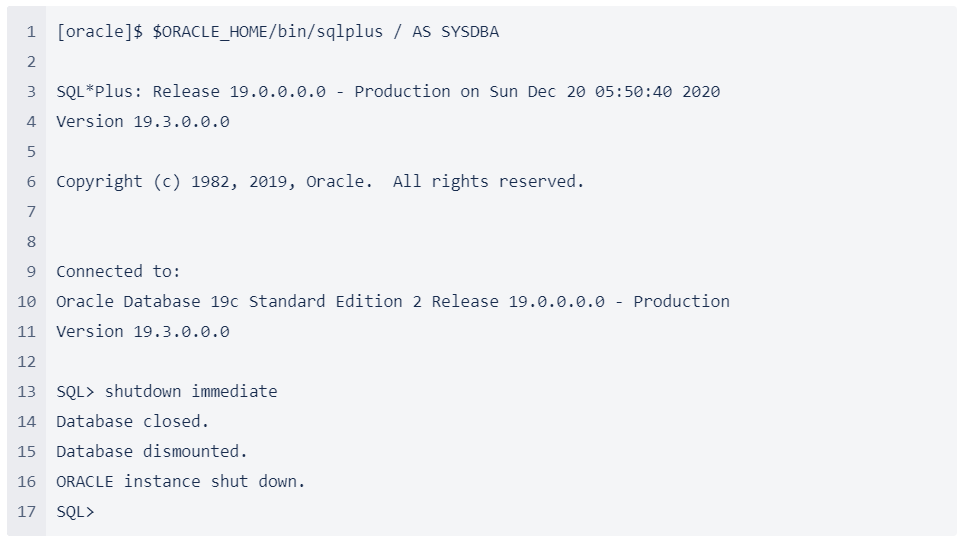Click line number 9 in the gutter
Screen dimensions: 966x544
(x=31, y=272)
